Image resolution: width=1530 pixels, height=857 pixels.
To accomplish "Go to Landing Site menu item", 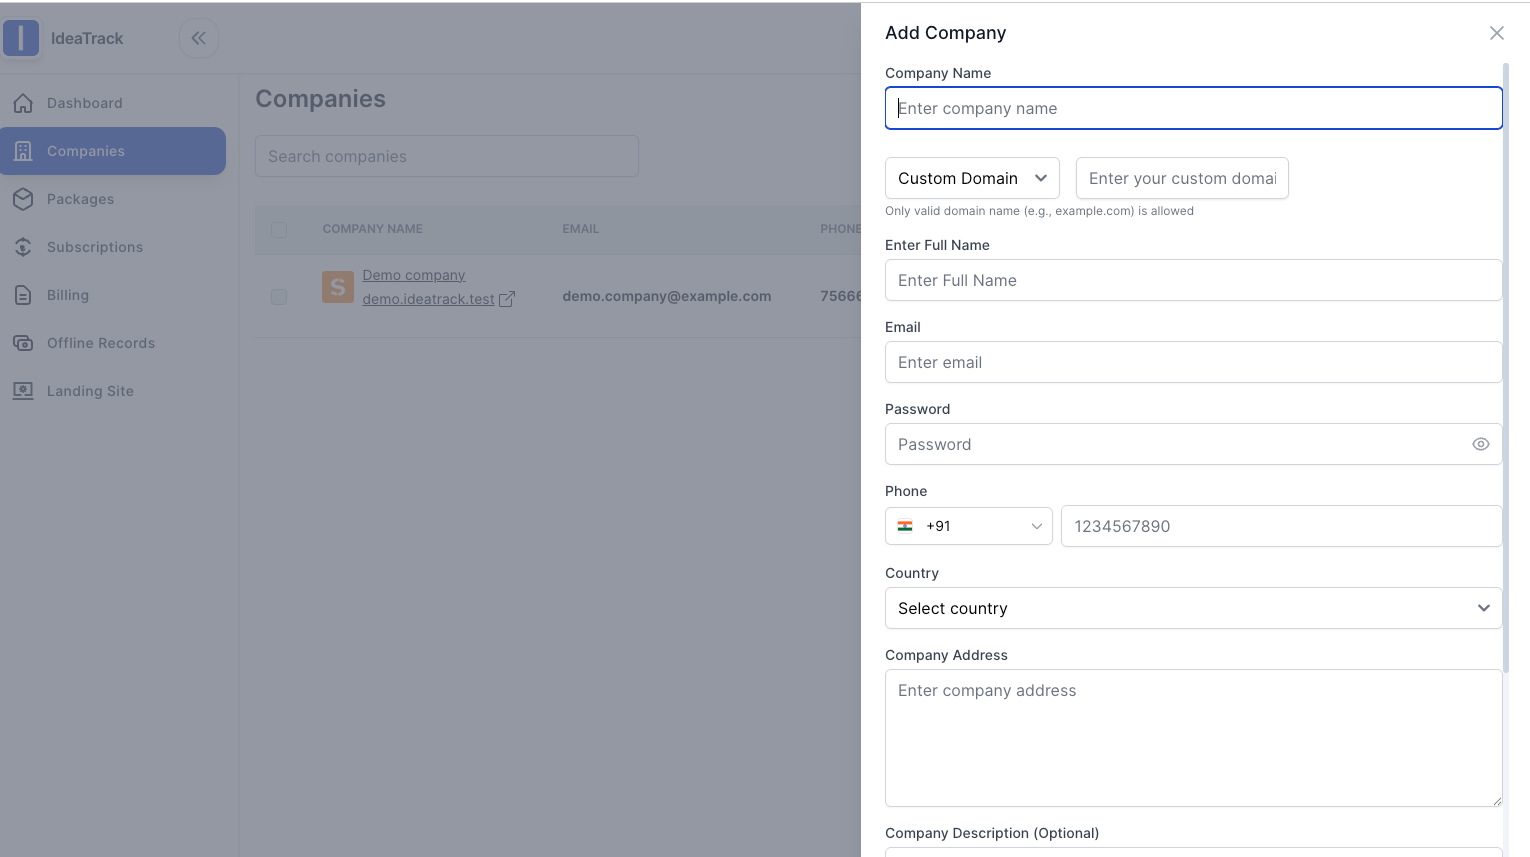I will 90,391.
